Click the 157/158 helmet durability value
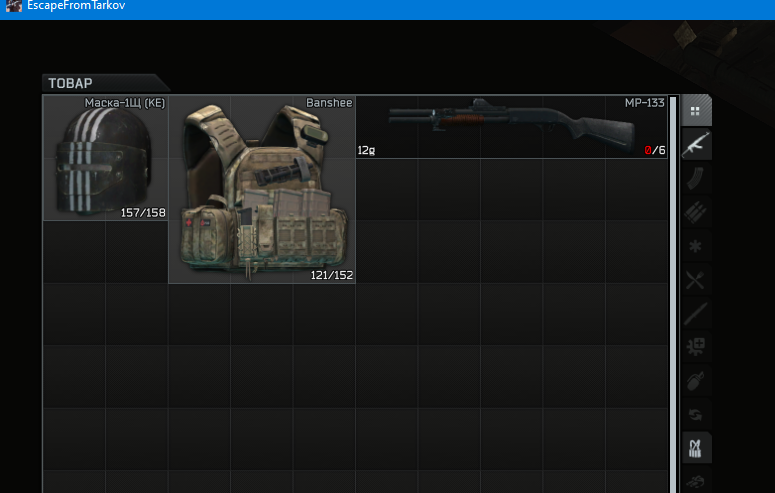 (143, 213)
